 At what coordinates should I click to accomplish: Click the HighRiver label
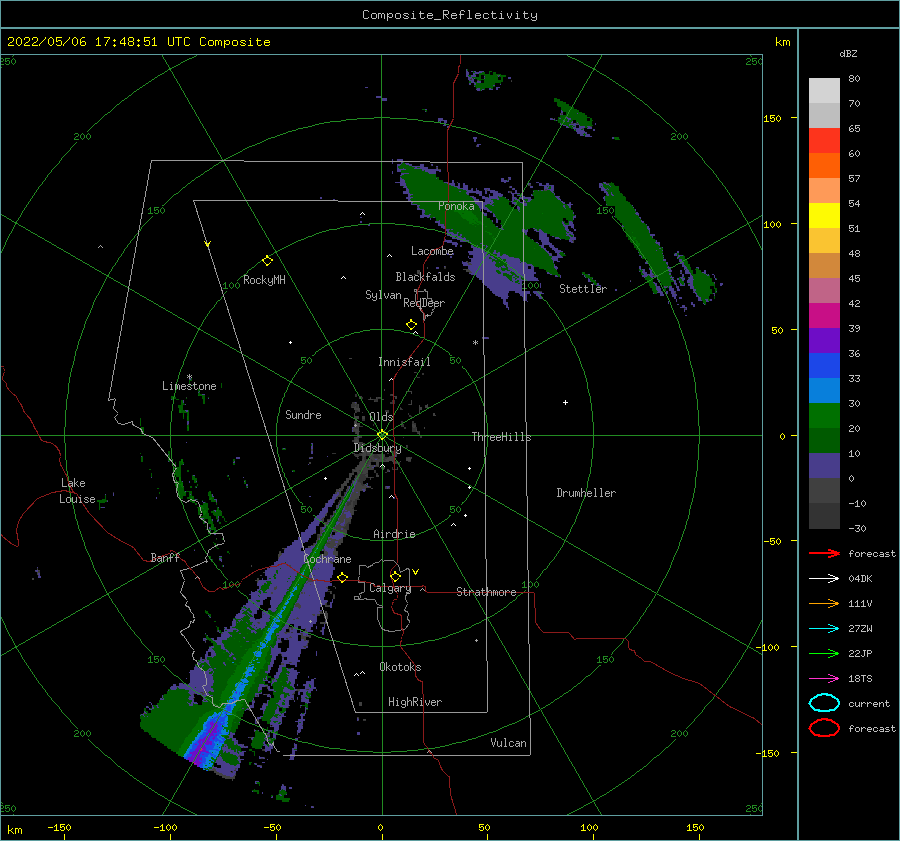coord(415,702)
